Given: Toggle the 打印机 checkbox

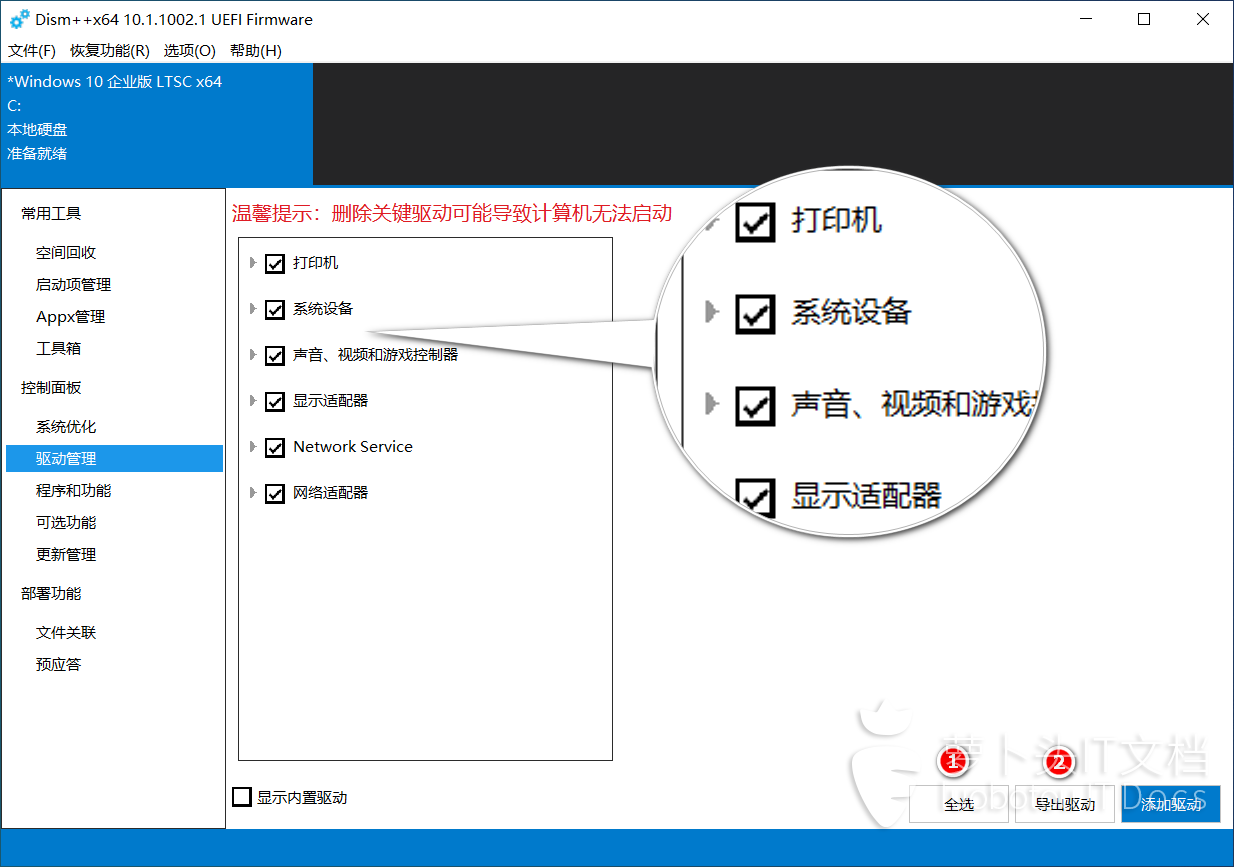Looking at the screenshot, I should (x=275, y=264).
